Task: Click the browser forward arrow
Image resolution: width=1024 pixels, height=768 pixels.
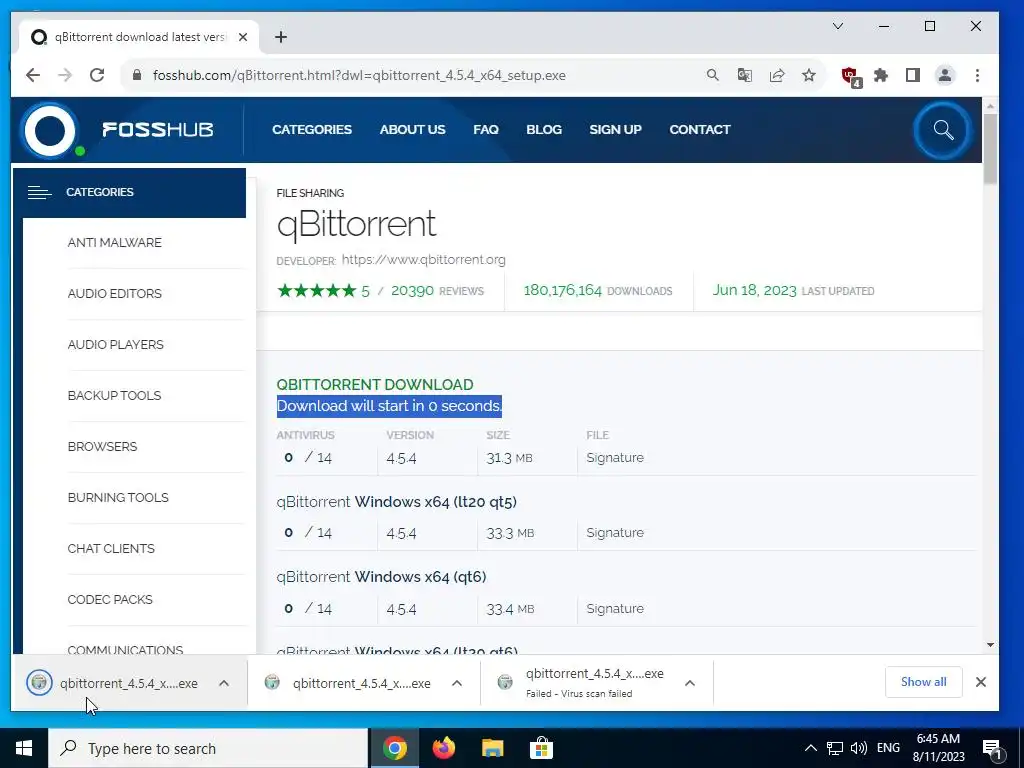Action: pos(65,75)
